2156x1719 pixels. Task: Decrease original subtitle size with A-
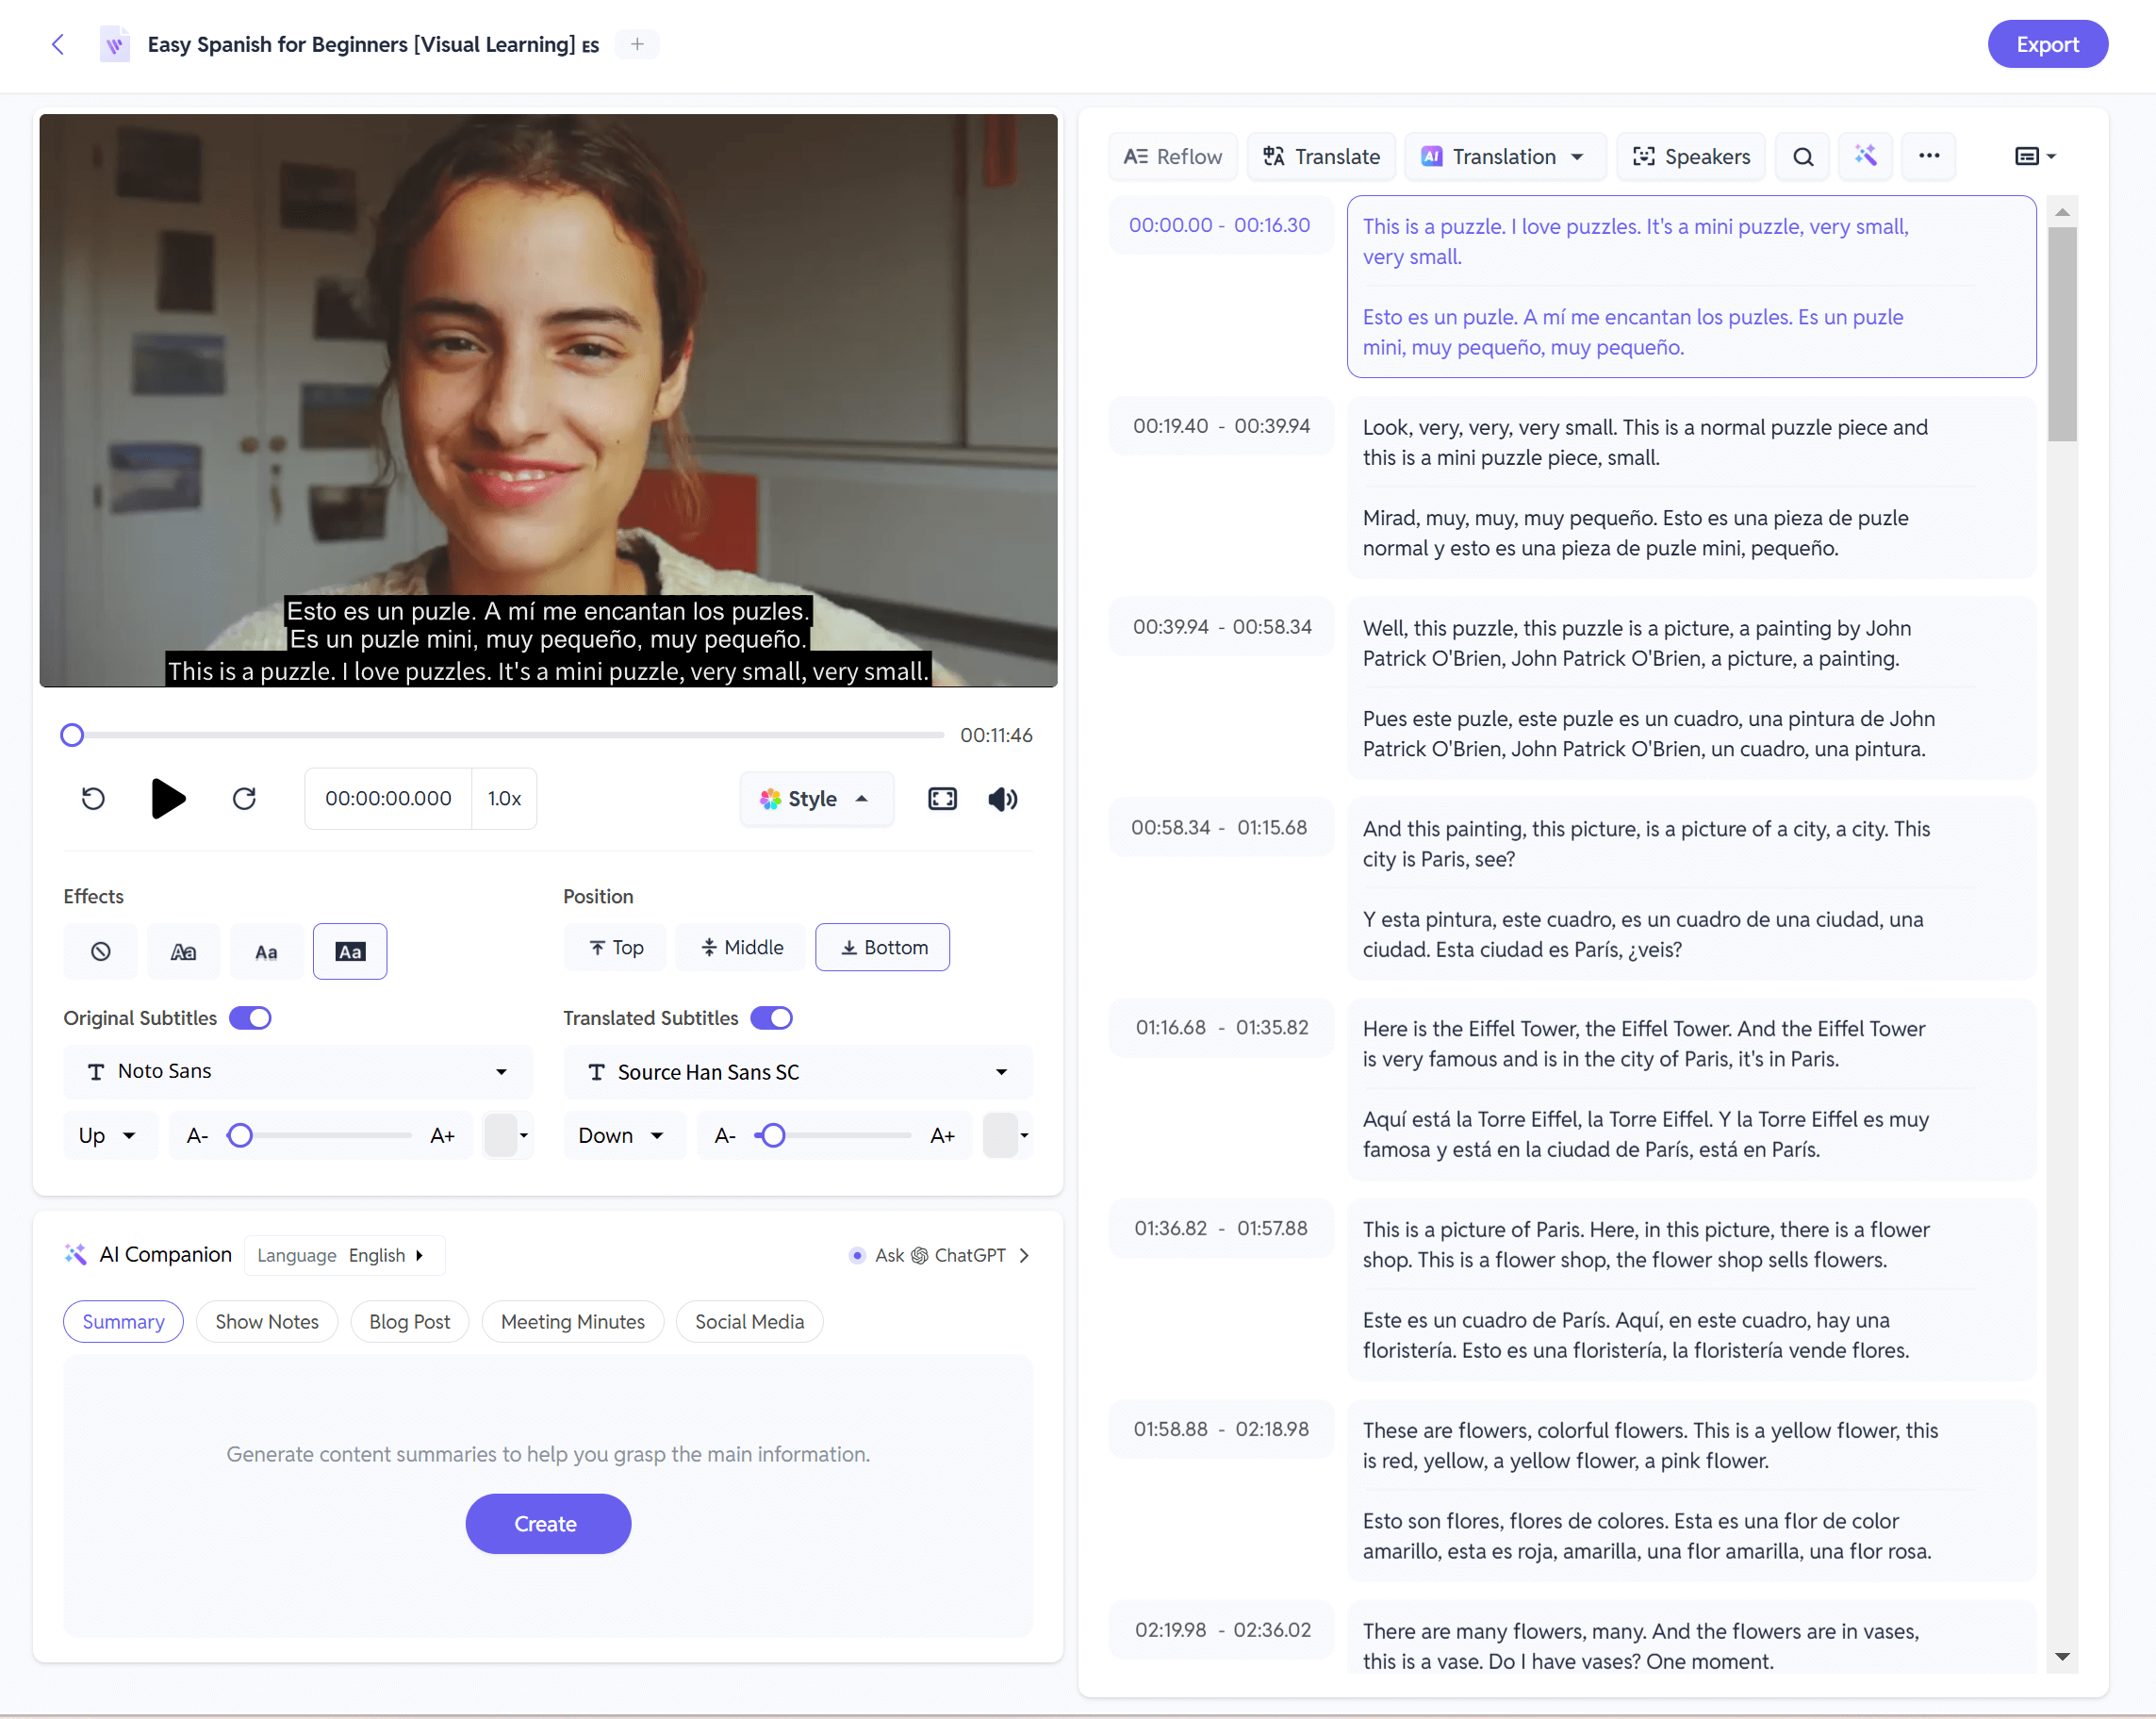click(197, 1135)
